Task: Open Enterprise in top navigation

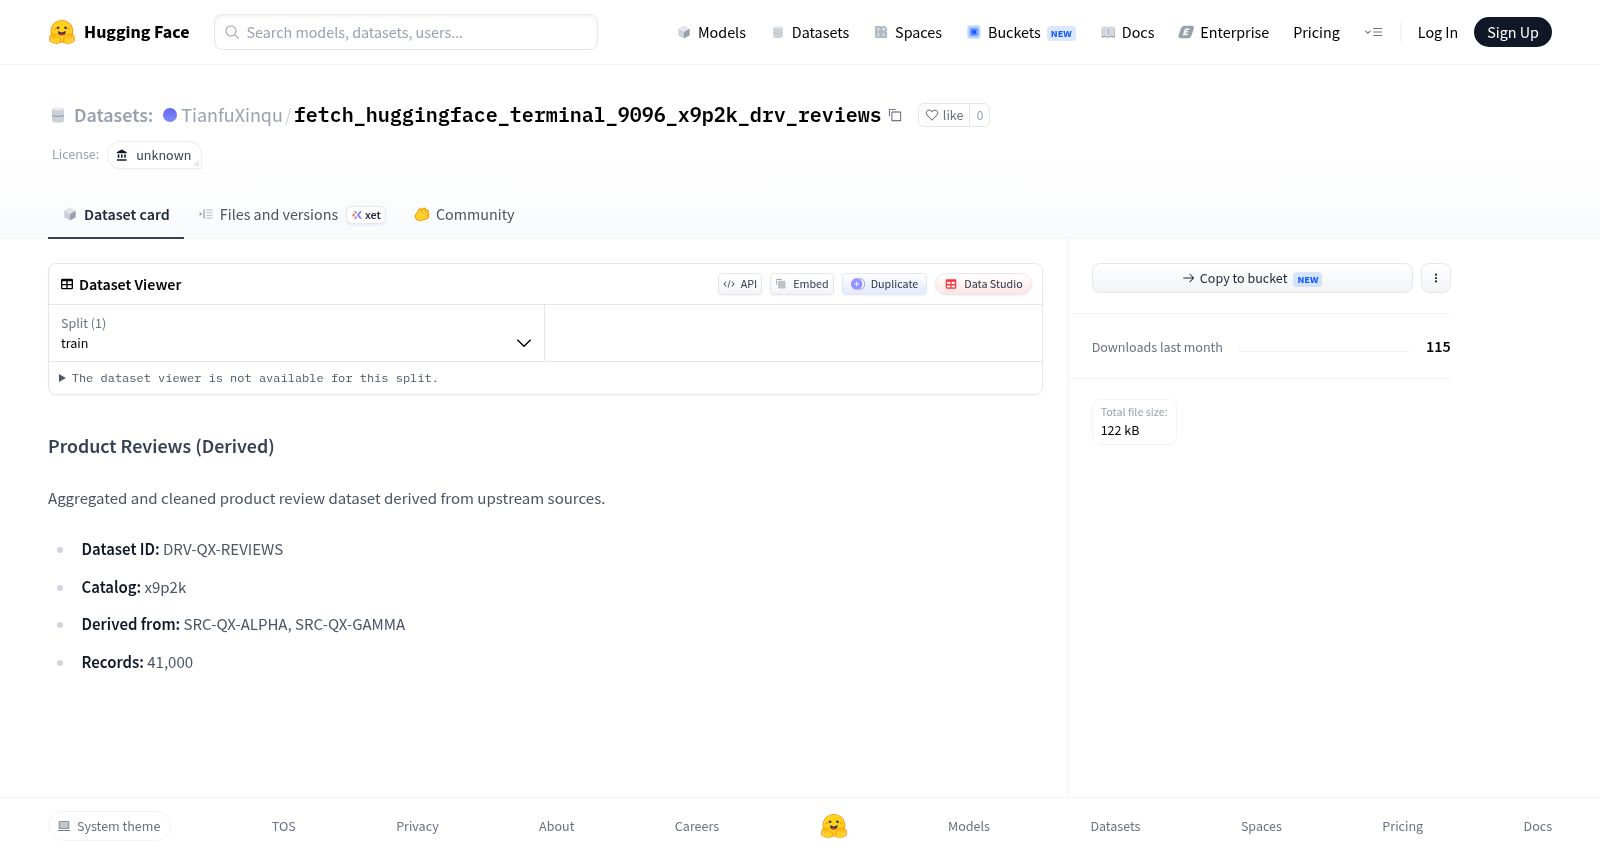Action: (1224, 32)
